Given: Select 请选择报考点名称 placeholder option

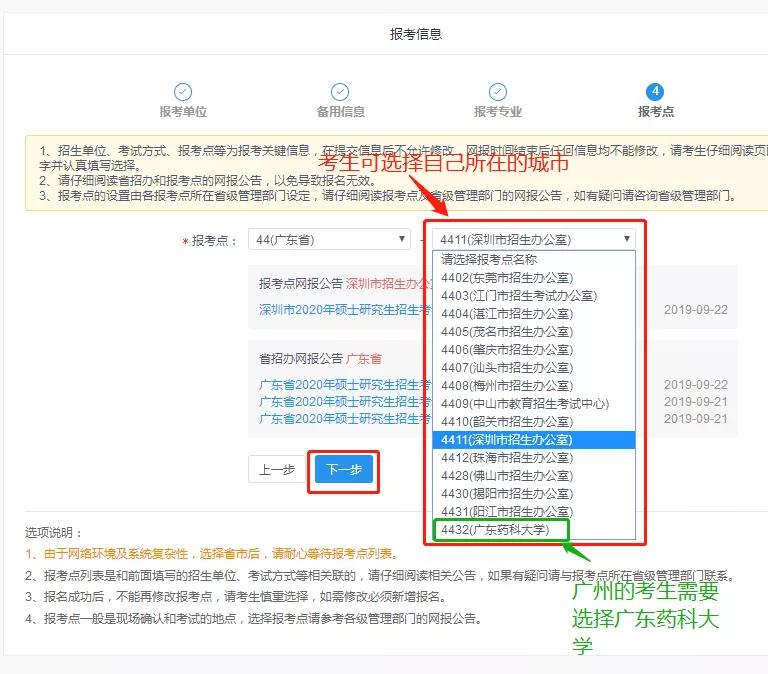Looking at the screenshot, I should click(534, 260).
